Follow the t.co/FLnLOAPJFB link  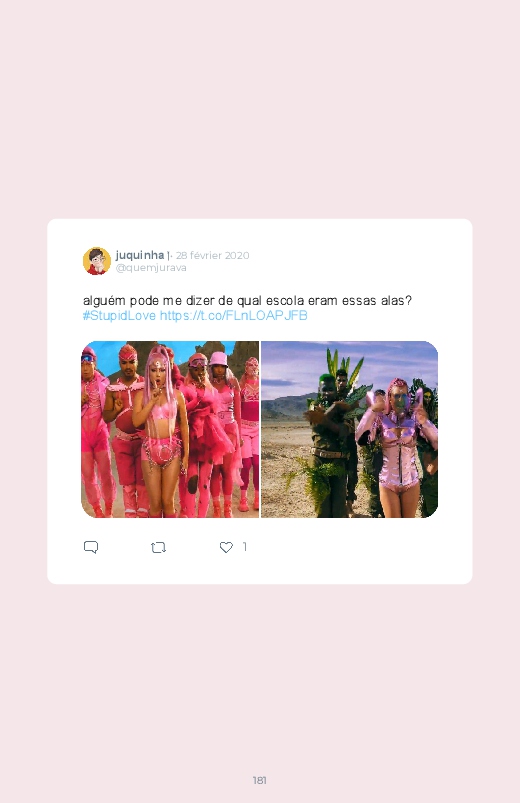(x=234, y=315)
